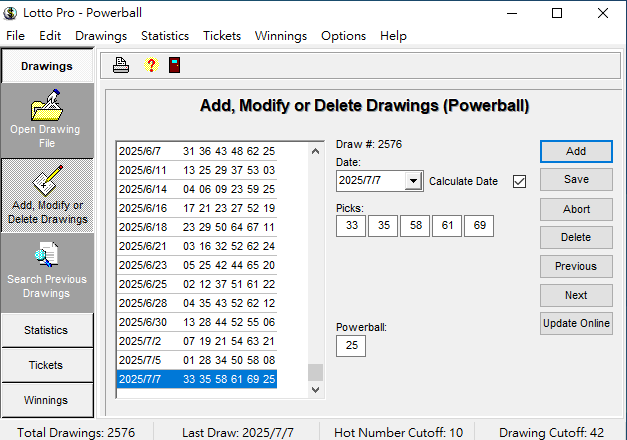This screenshot has width=627, height=440.
Task: Select the Drawings sidebar tab
Action: (x=47, y=66)
